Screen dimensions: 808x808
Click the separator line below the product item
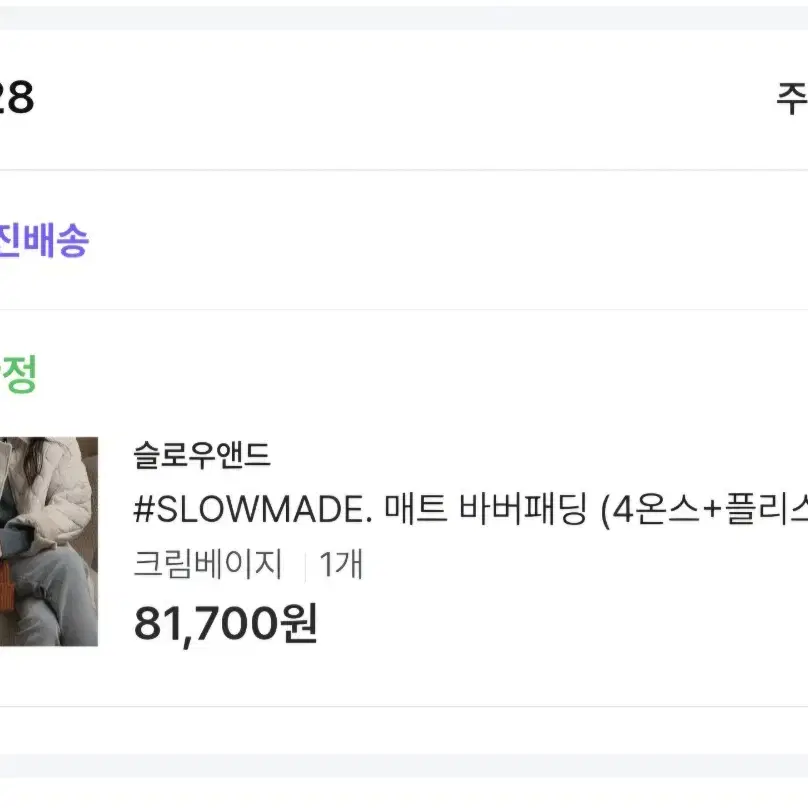(404, 706)
